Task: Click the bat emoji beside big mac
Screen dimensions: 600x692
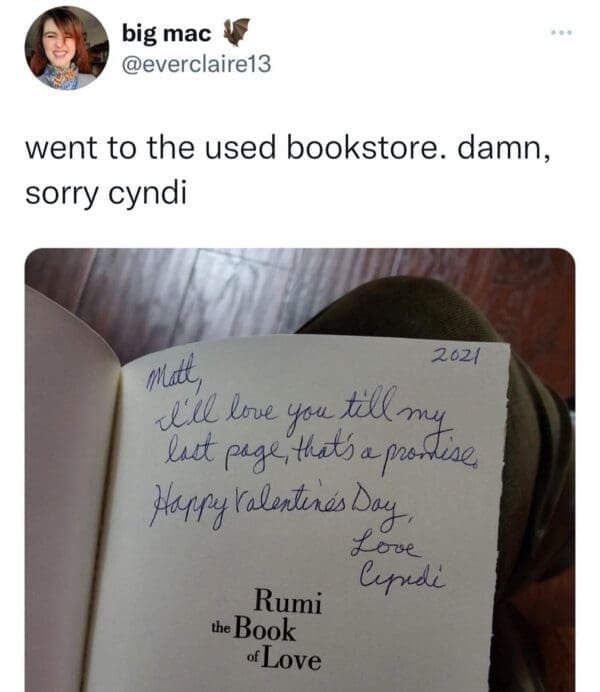Action: coord(236,32)
